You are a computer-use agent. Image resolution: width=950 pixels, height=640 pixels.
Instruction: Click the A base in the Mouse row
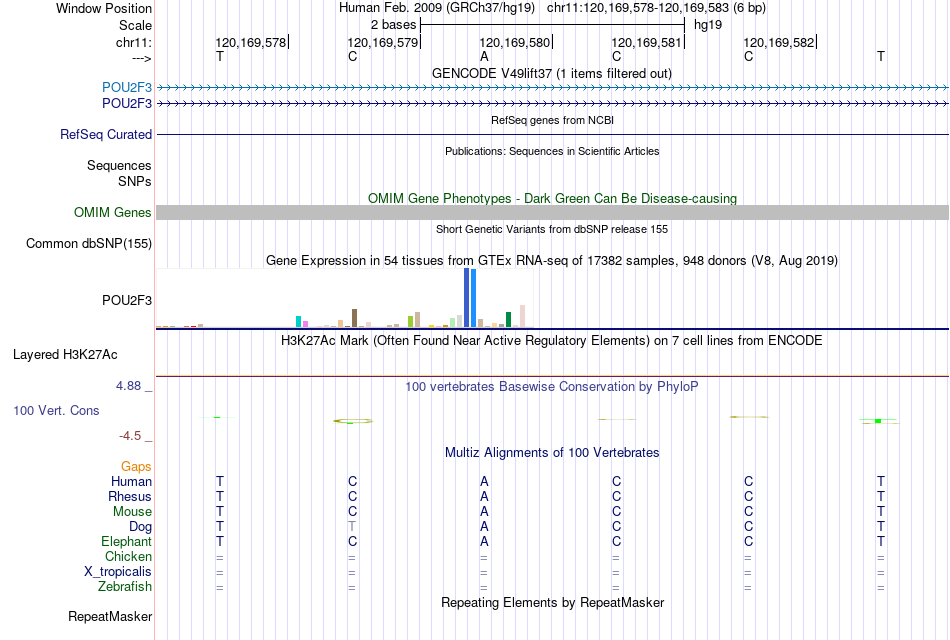tap(484, 511)
